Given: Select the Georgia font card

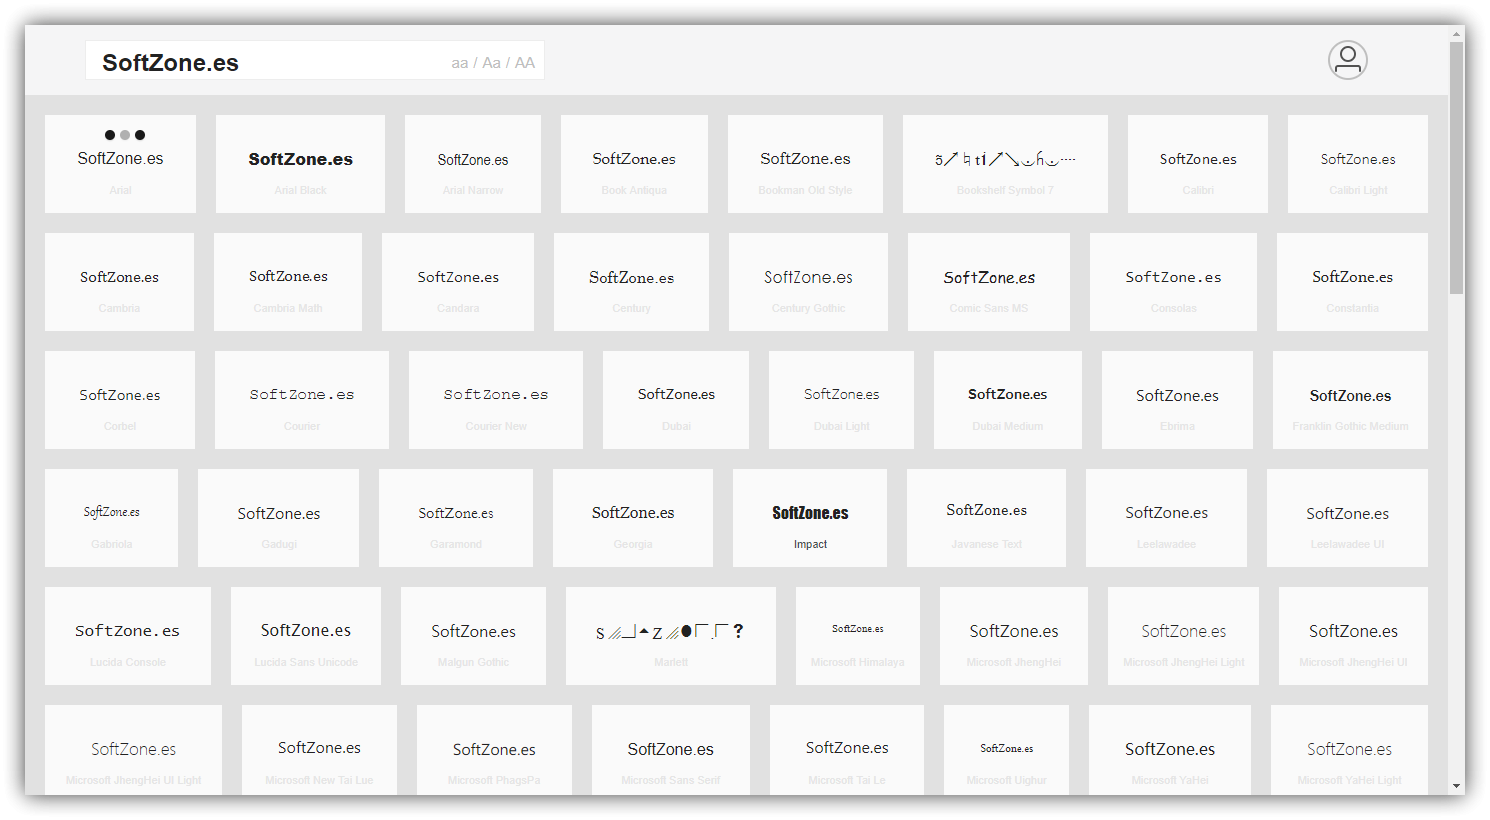Looking at the screenshot, I should click(633, 518).
